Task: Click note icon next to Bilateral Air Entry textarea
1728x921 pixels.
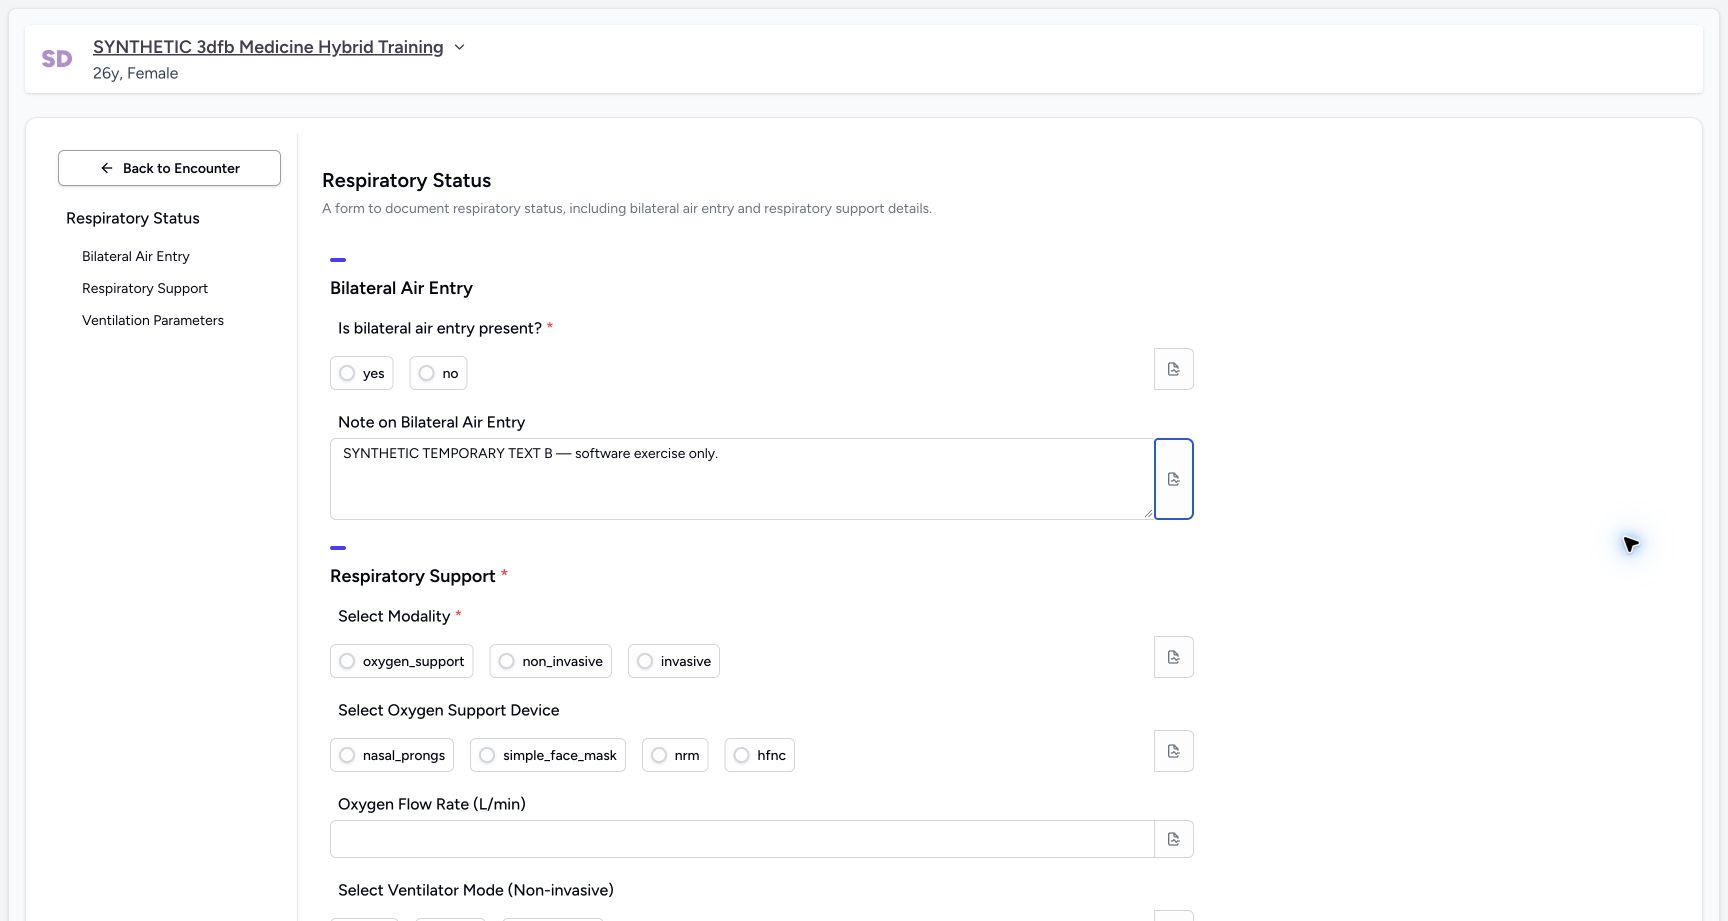Action: point(1173,479)
